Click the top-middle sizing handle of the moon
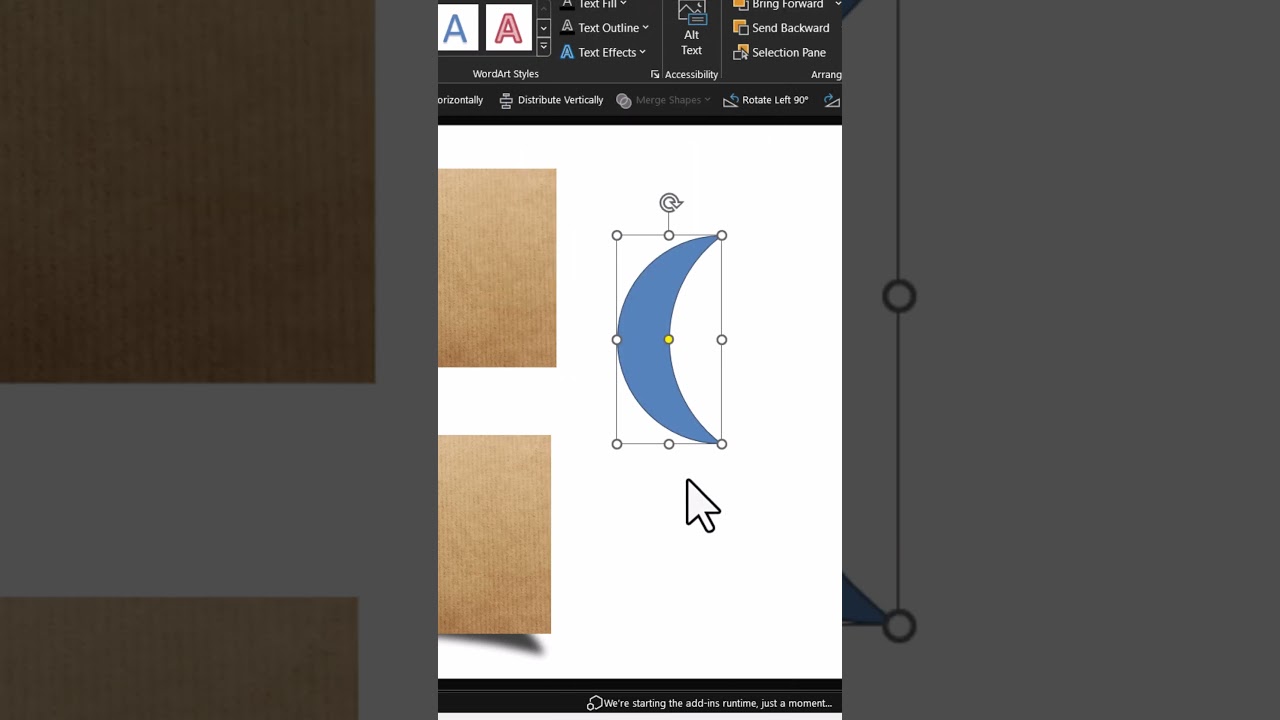1280x720 pixels. (669, 236)
